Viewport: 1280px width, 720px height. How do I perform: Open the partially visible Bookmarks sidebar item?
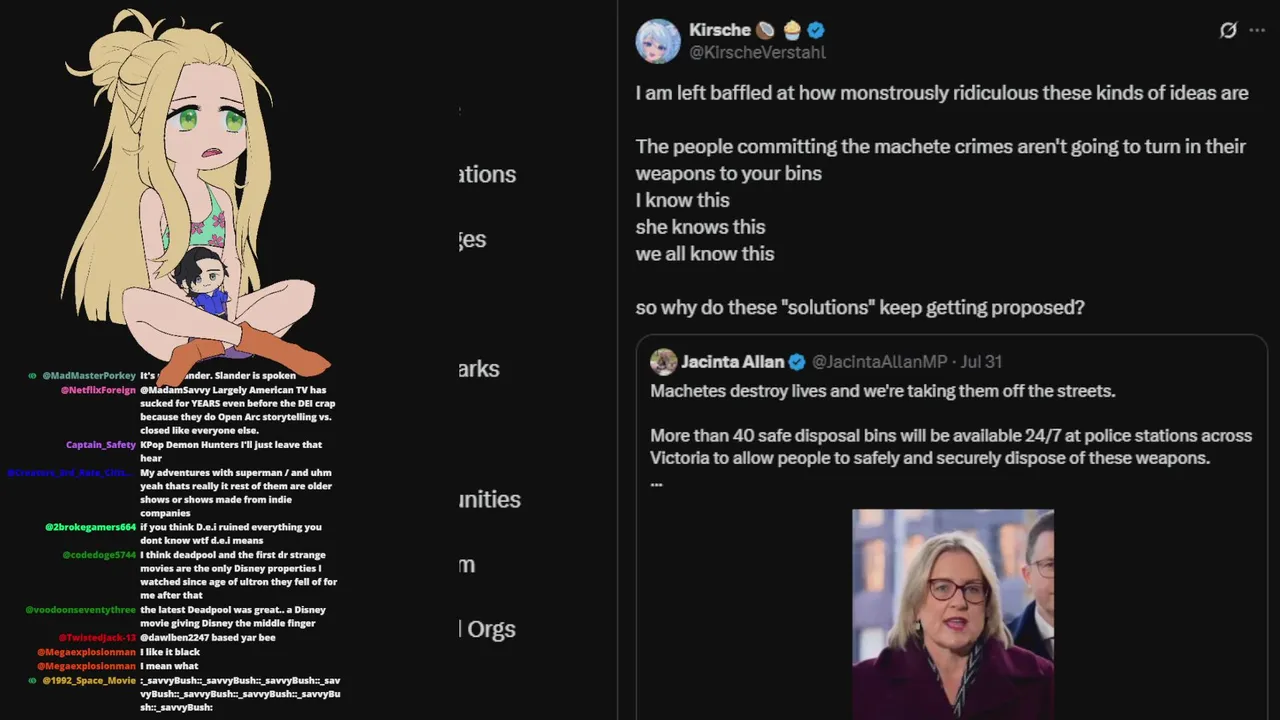(479, 369)
